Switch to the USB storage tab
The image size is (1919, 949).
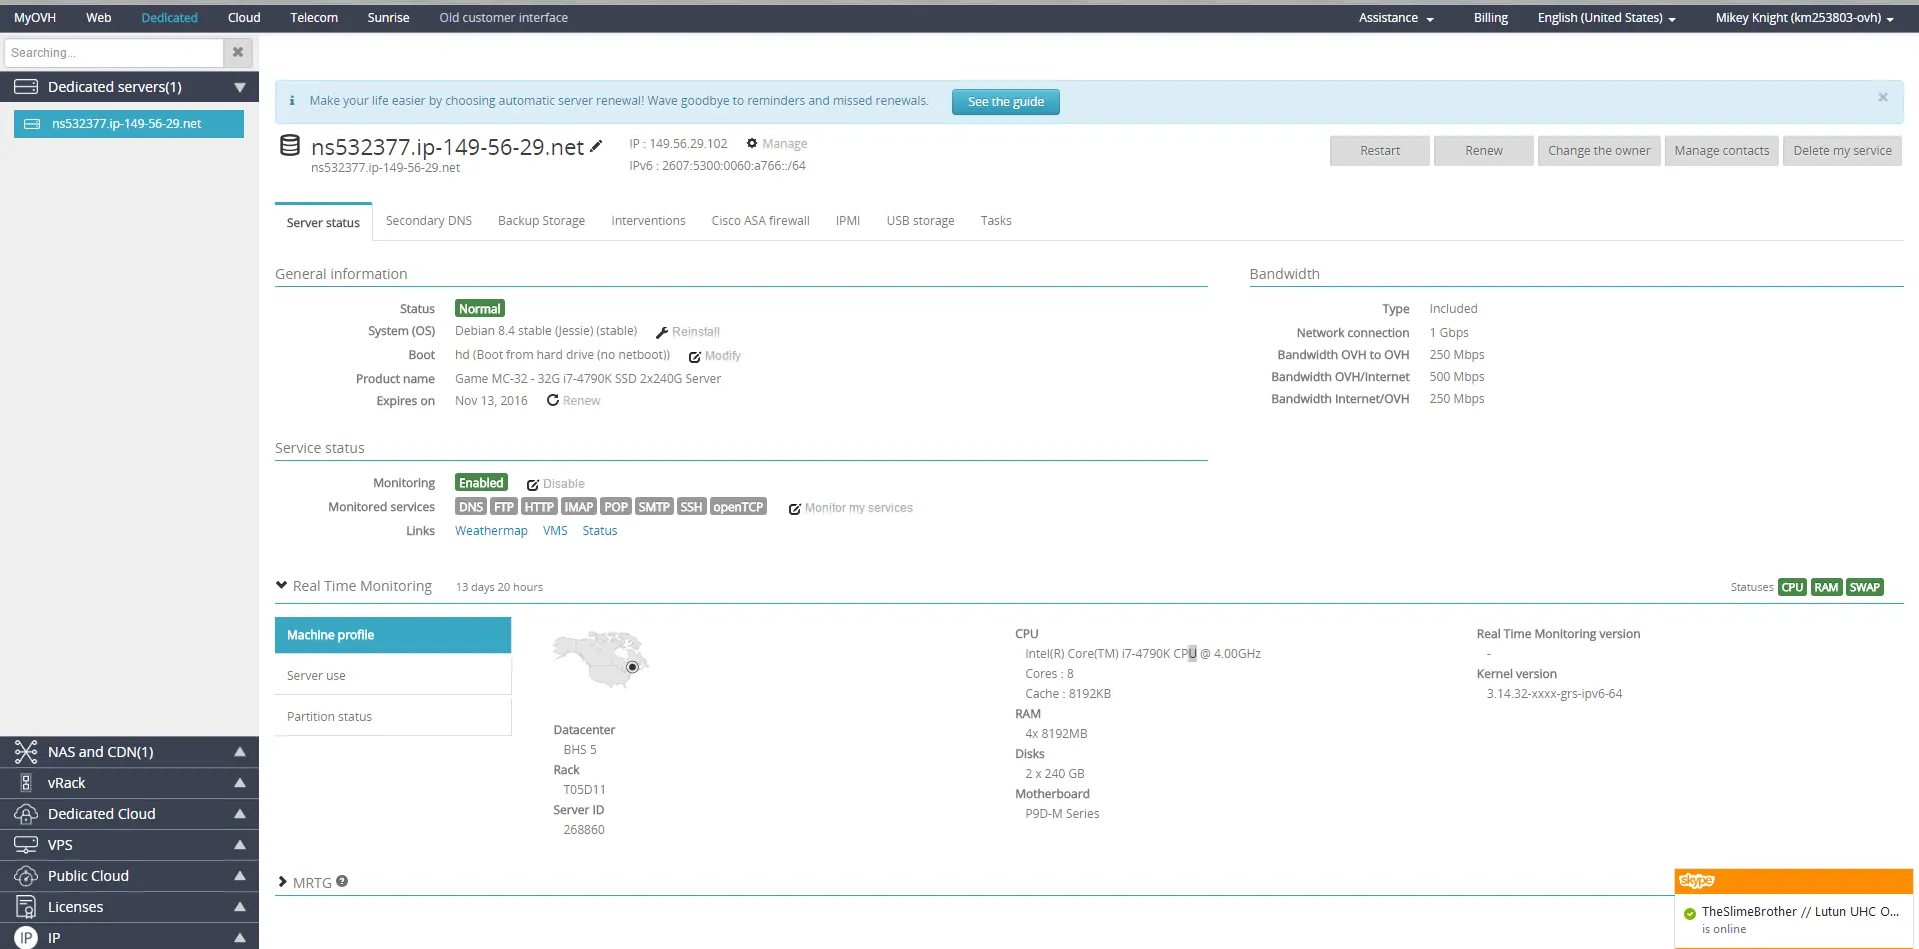tap(920, 221)
